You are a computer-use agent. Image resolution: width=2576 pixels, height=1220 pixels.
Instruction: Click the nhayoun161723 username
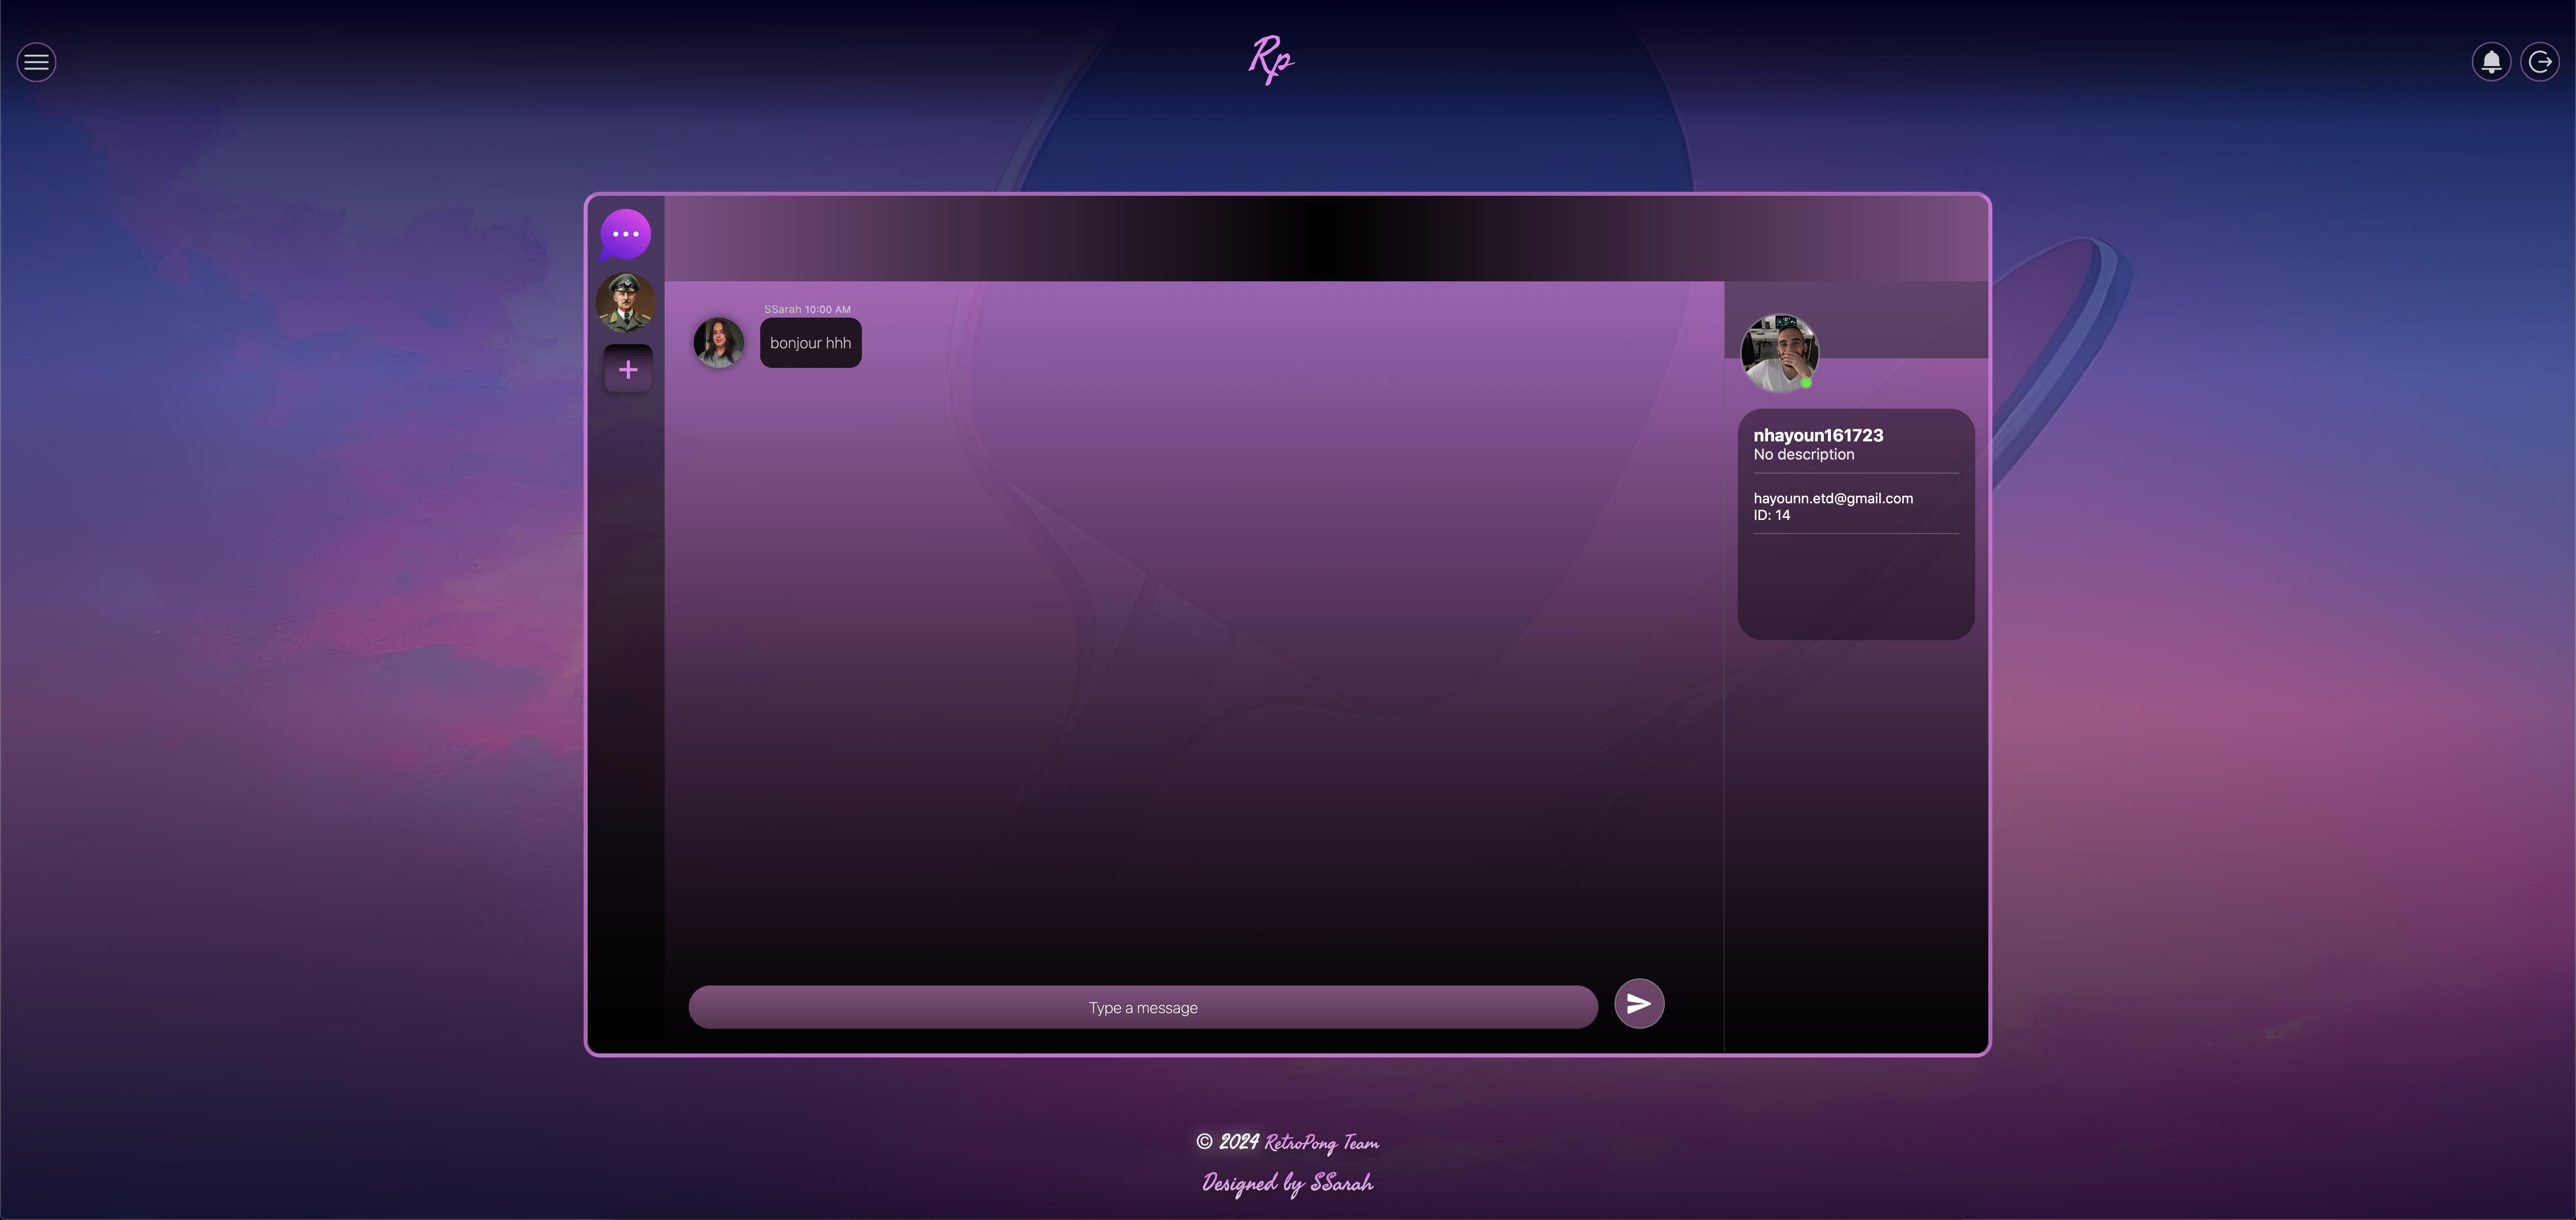click(x=1817, y=435)
